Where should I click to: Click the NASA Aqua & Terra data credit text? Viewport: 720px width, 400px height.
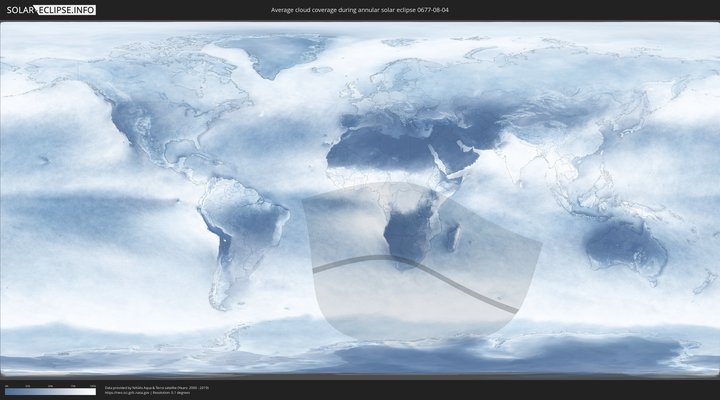[x=156, y=387]
